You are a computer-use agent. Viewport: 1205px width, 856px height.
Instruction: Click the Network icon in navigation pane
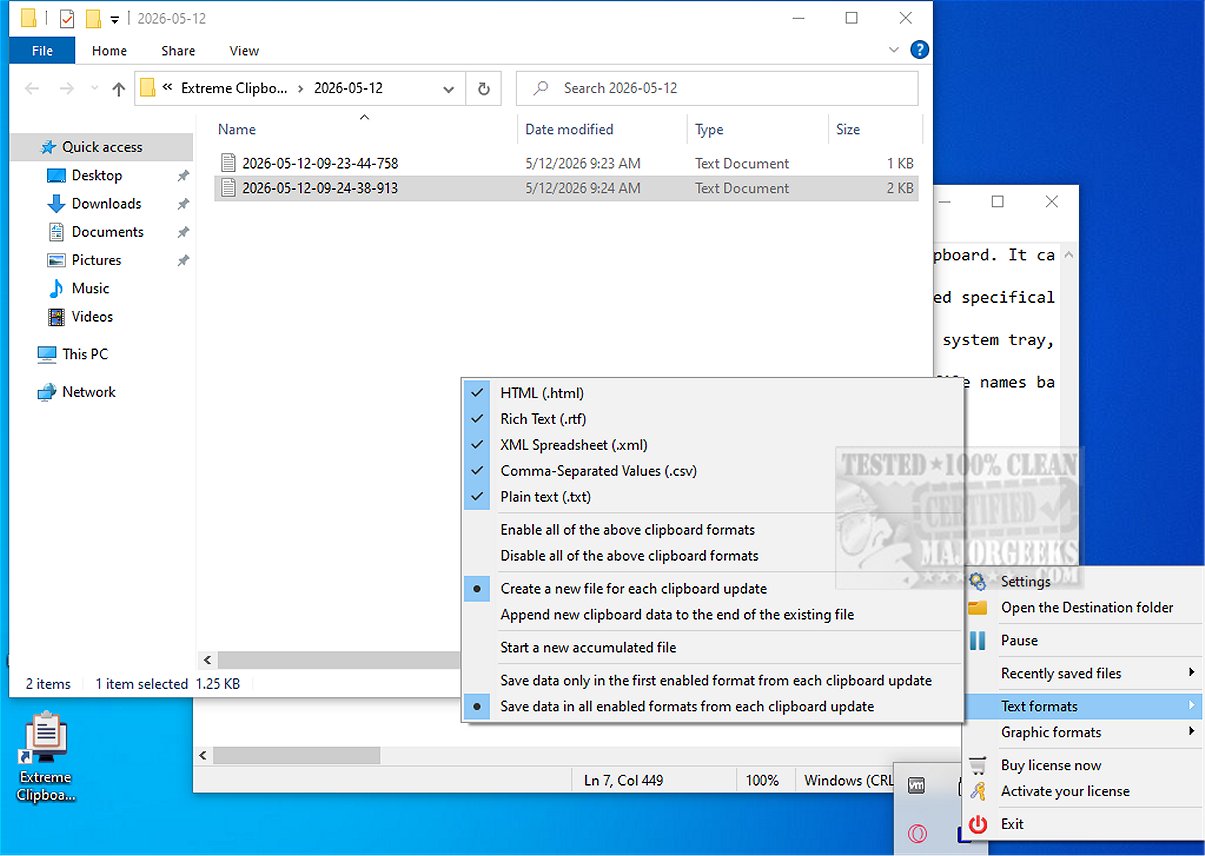tap(47, 392)
